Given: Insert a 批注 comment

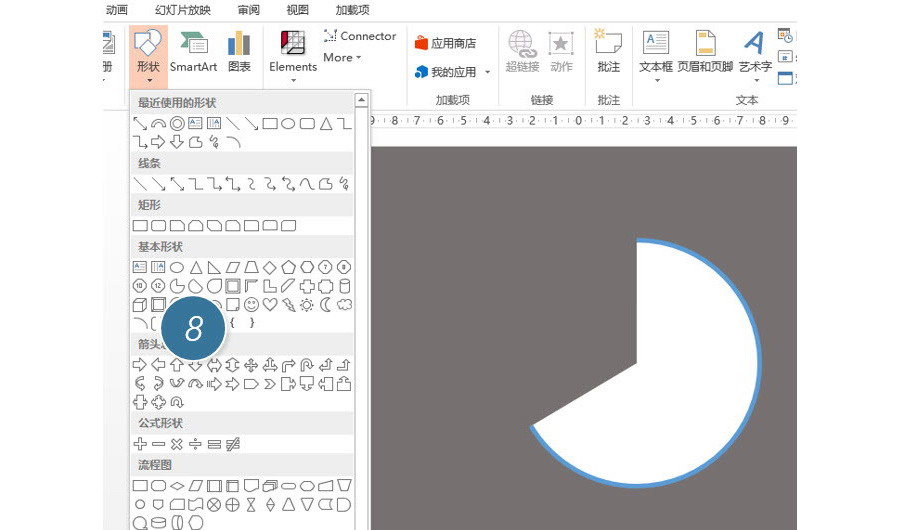Looking at the screenshot, I should 608,52.
